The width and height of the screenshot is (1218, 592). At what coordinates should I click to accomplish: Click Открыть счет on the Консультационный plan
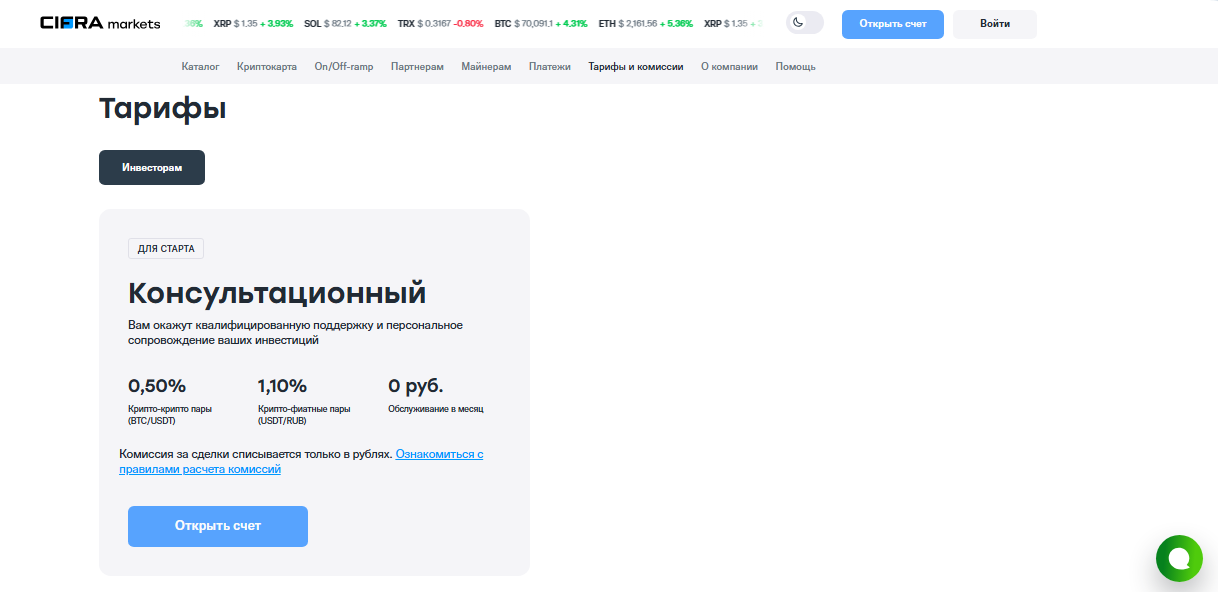coord(217,525)
